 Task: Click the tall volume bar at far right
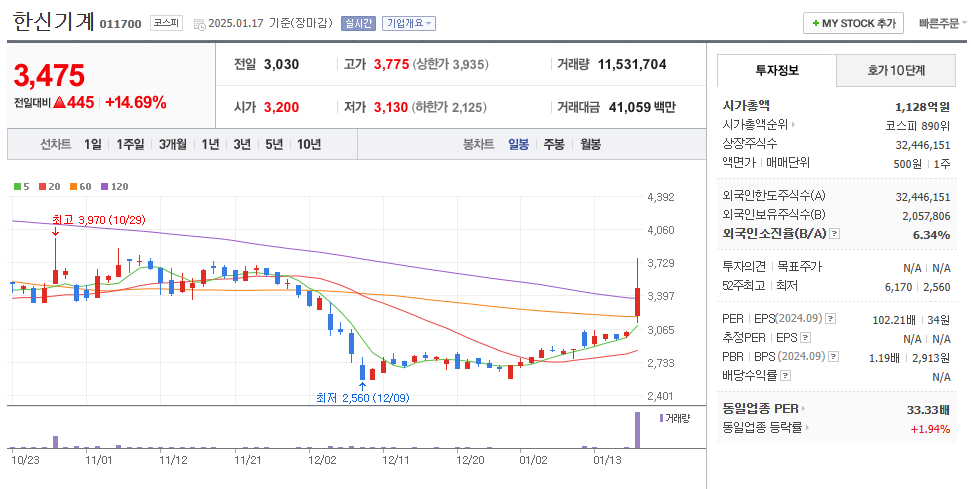click(636, 430)
